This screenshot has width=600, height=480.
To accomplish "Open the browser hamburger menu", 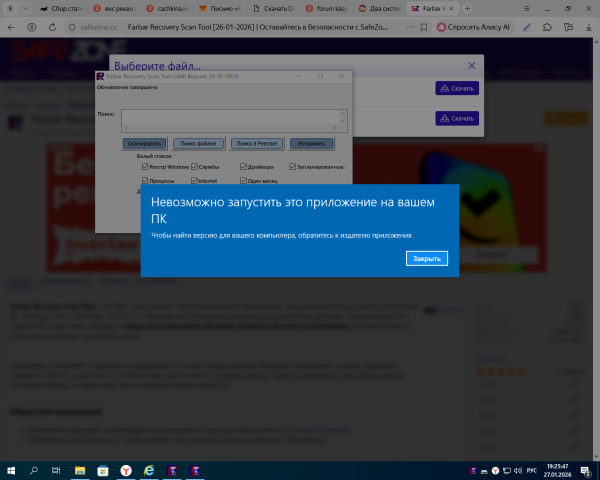I will point(527,8).
